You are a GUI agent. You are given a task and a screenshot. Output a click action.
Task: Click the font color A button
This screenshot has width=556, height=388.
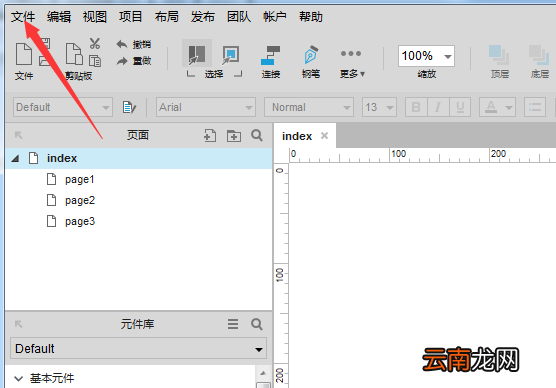point(491,107)
